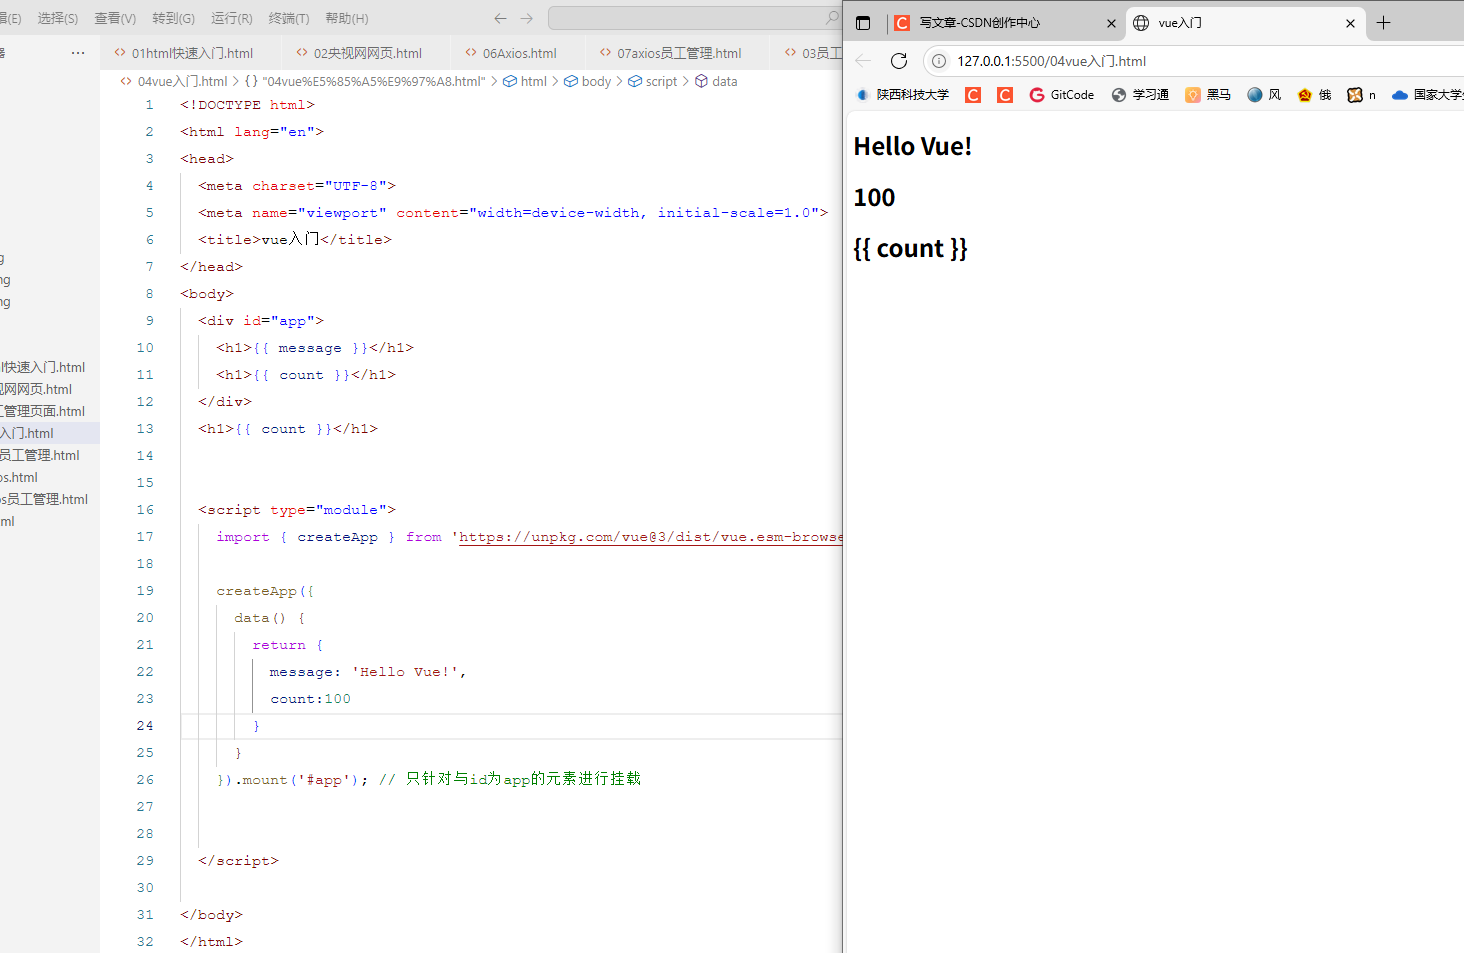Open the 风 bookmark
The height and width of the screenshot is (953, 1464).
[x=1264, y=95]
